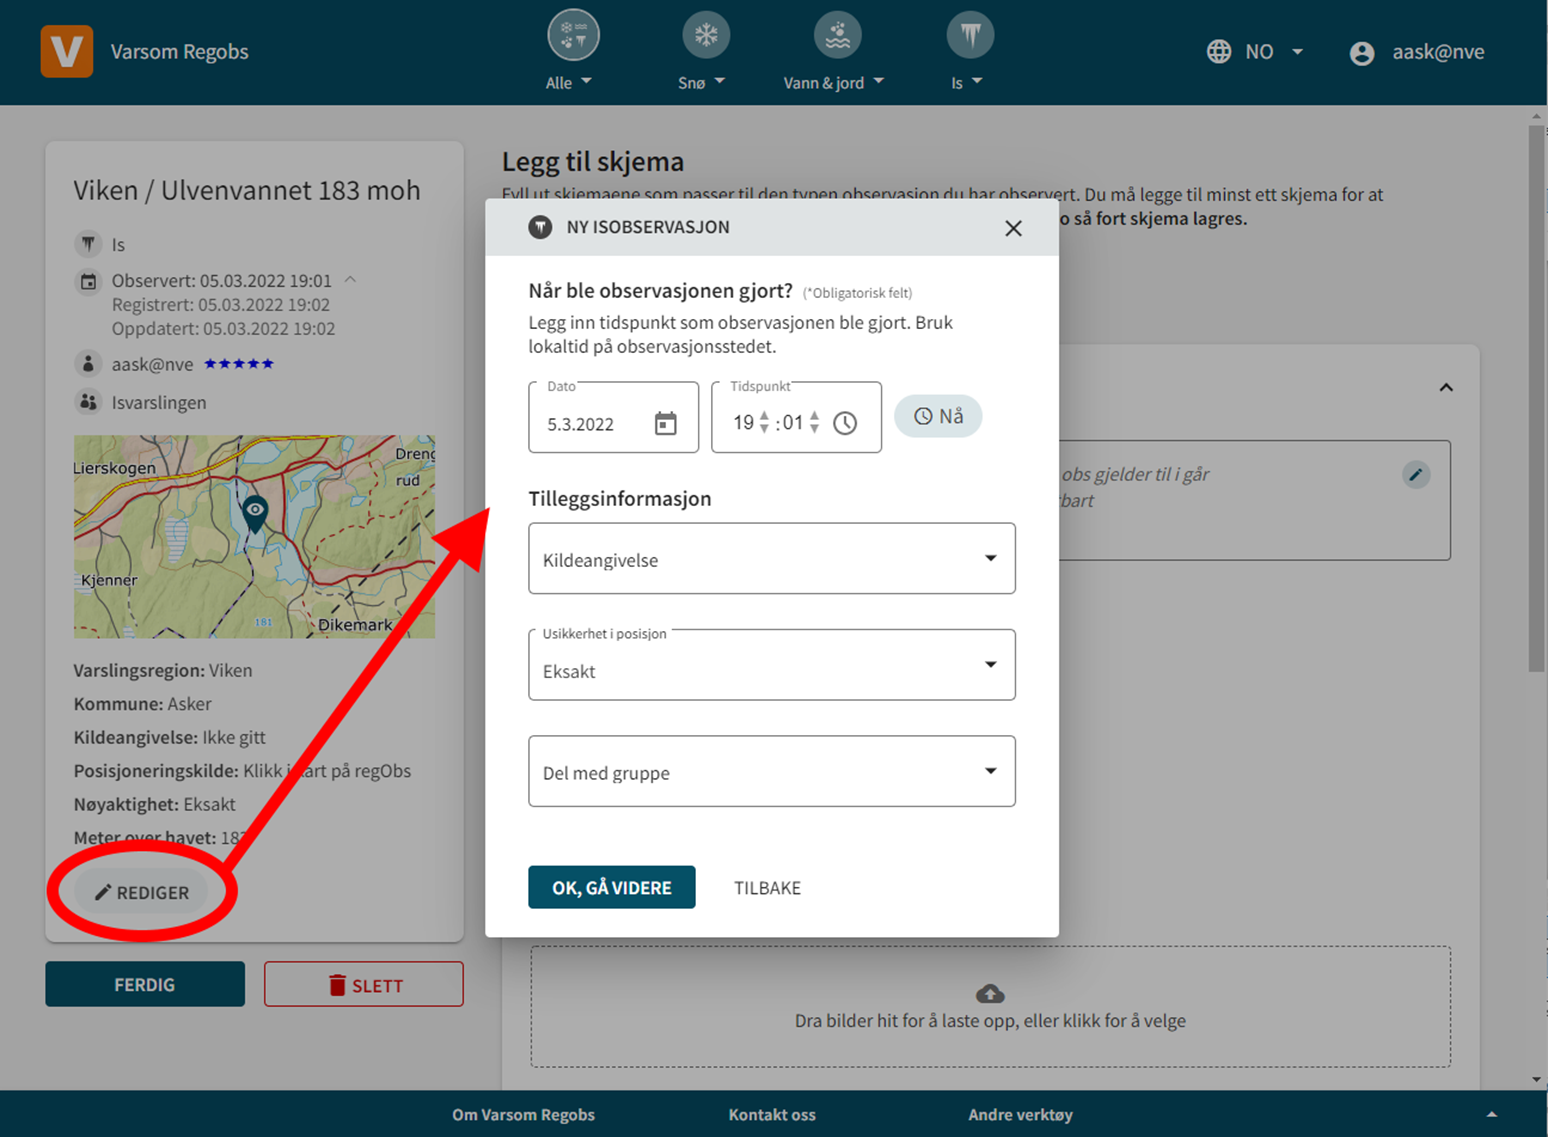This screenshot has height=1137, width=1548.
Task: Set time to now with Nå button
Action: point(938,416)
